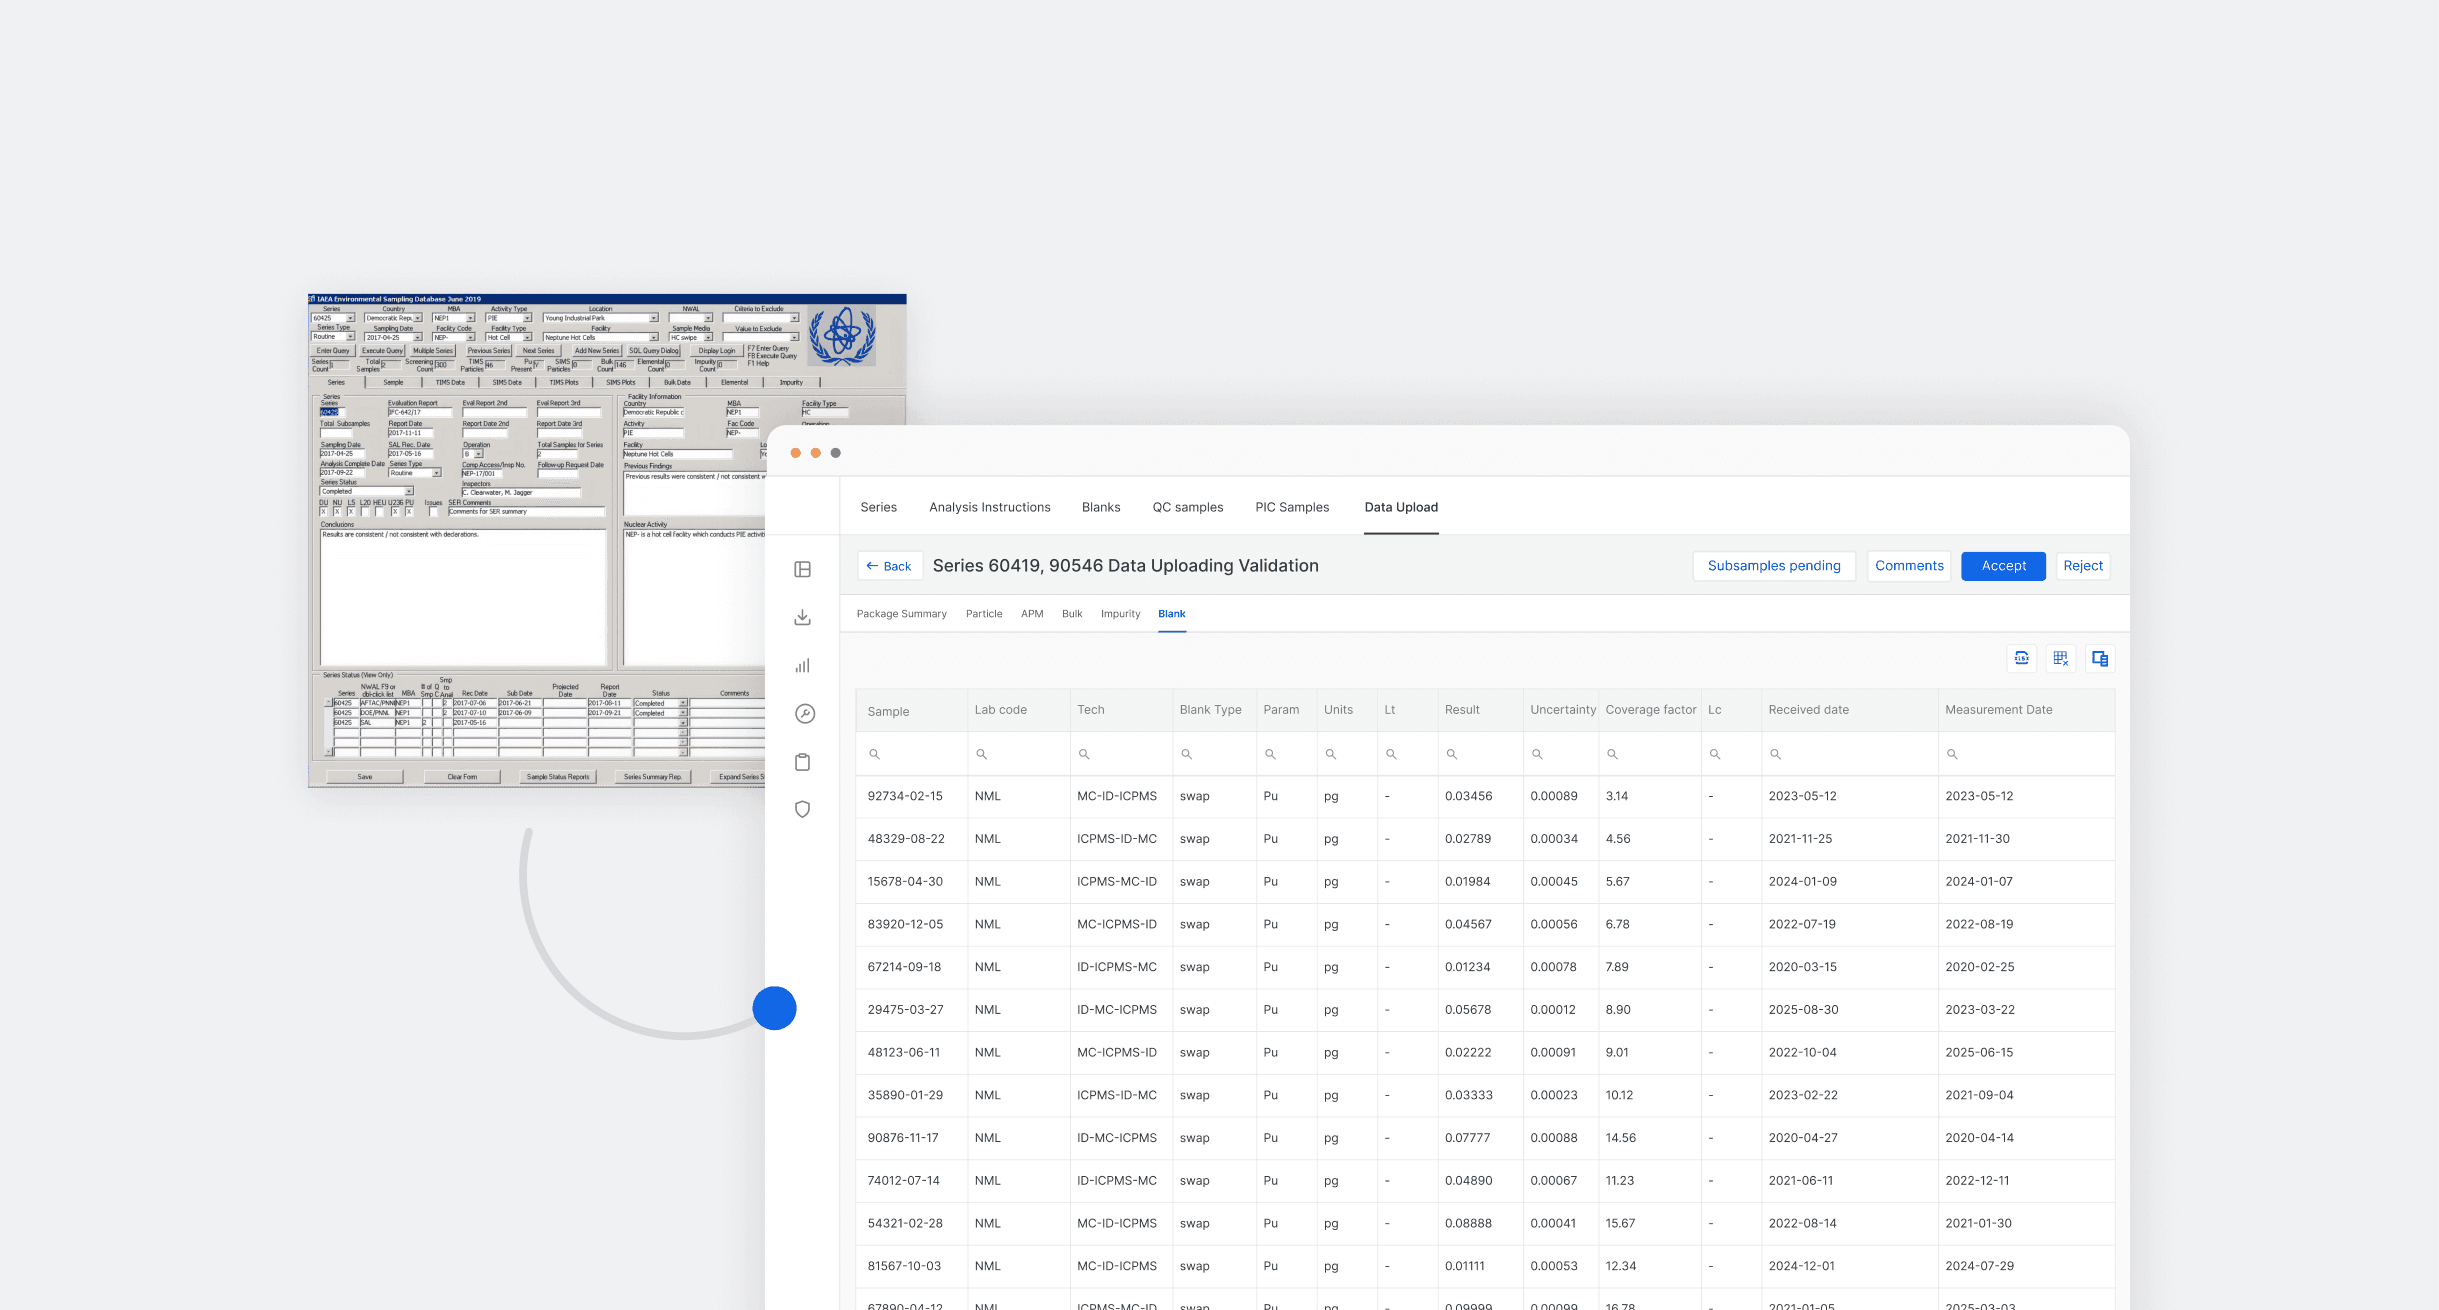This screenshot has height=1310, width=2439.
Task: Click the shield icon in the sidebar
Action: click(802, 809)
